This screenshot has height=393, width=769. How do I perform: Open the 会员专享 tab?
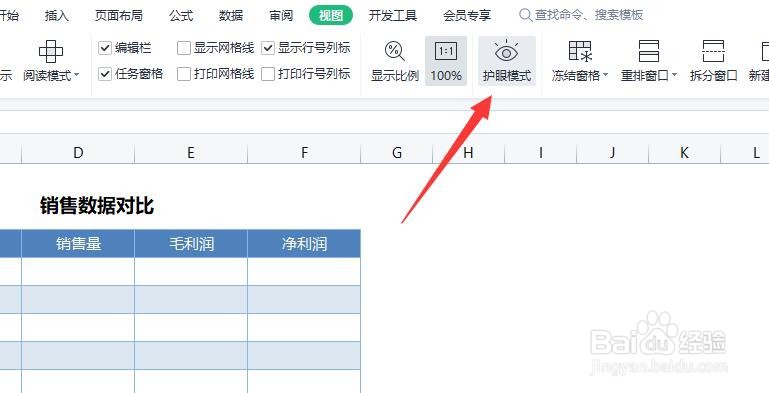click(467, 16)
